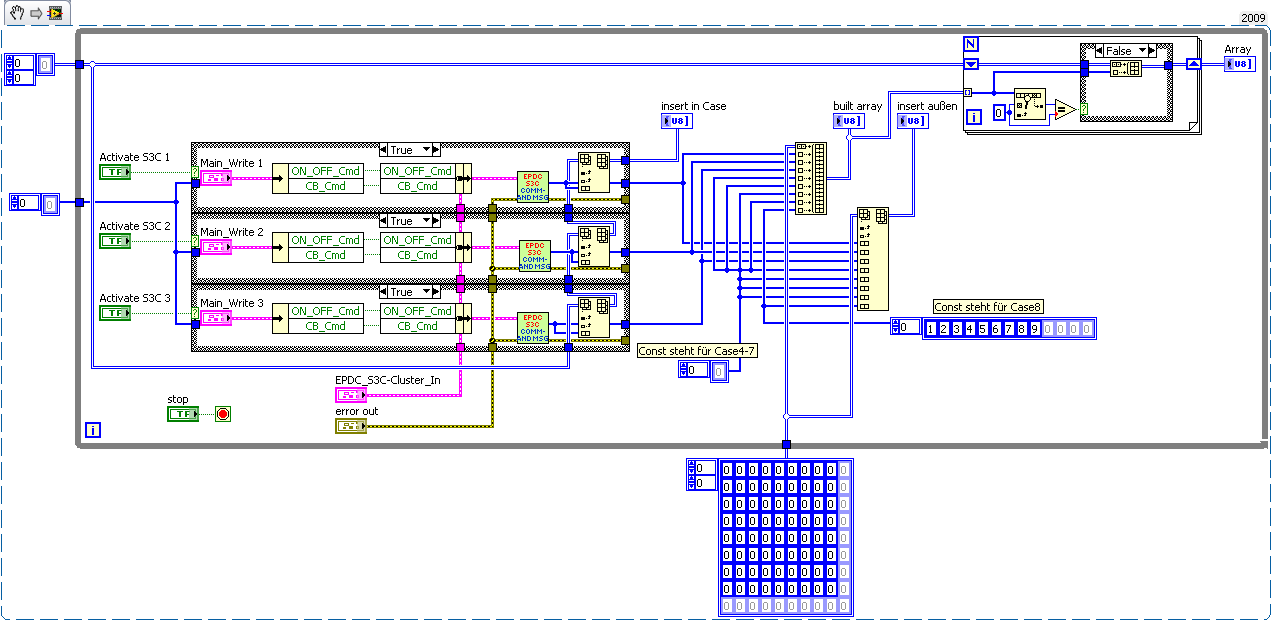Click the Array U8 indicator terminal
1272x621 pixels.
[1240, 64]
